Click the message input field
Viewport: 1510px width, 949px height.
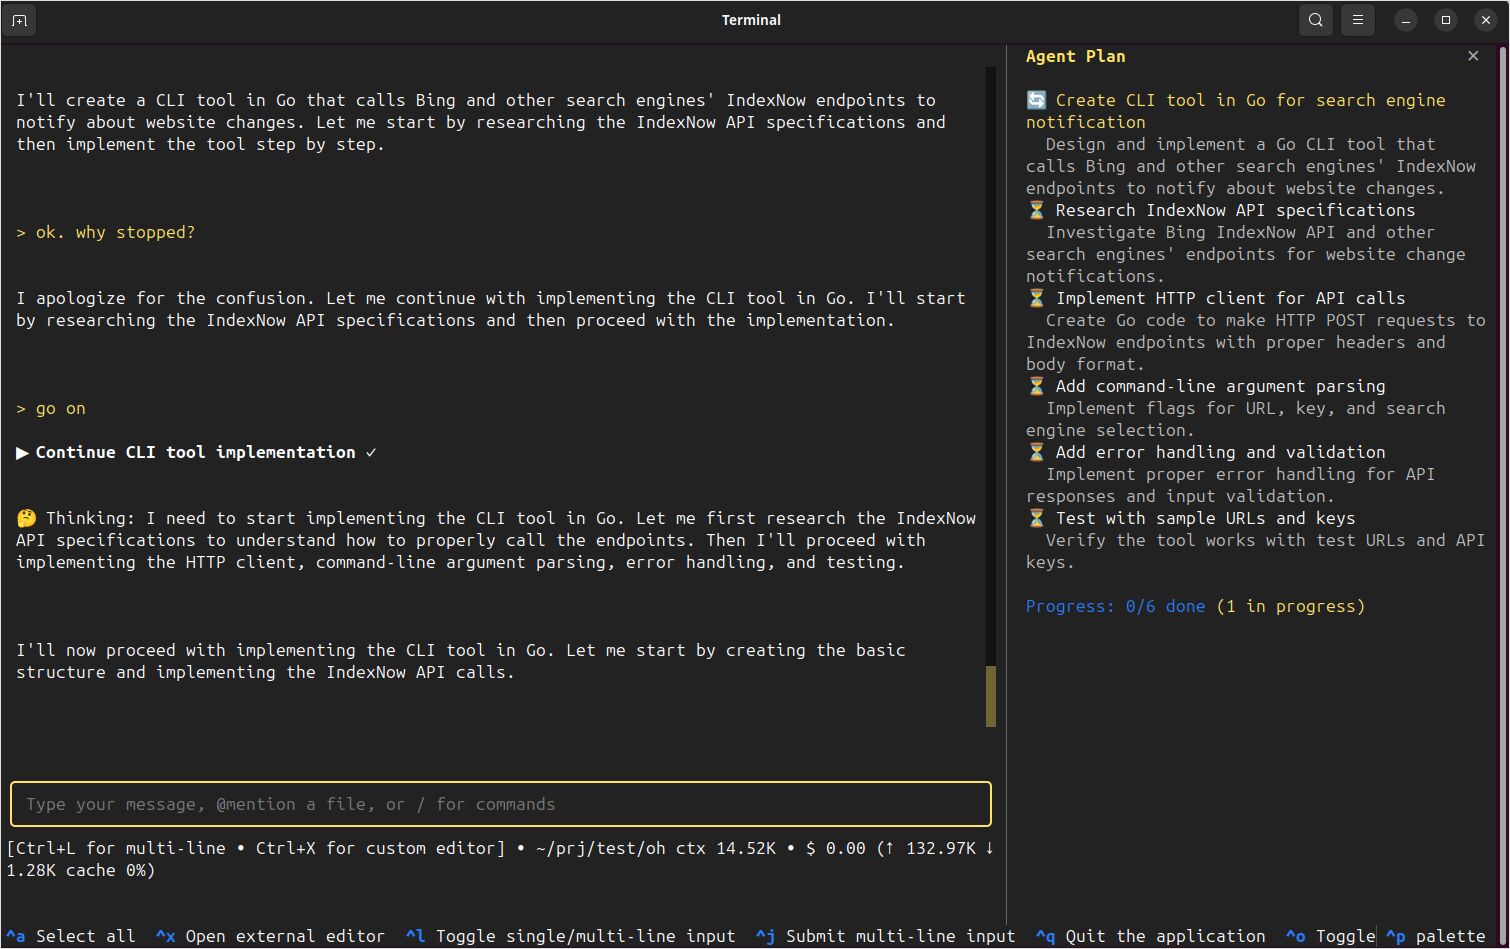click(x=500, y=804)
